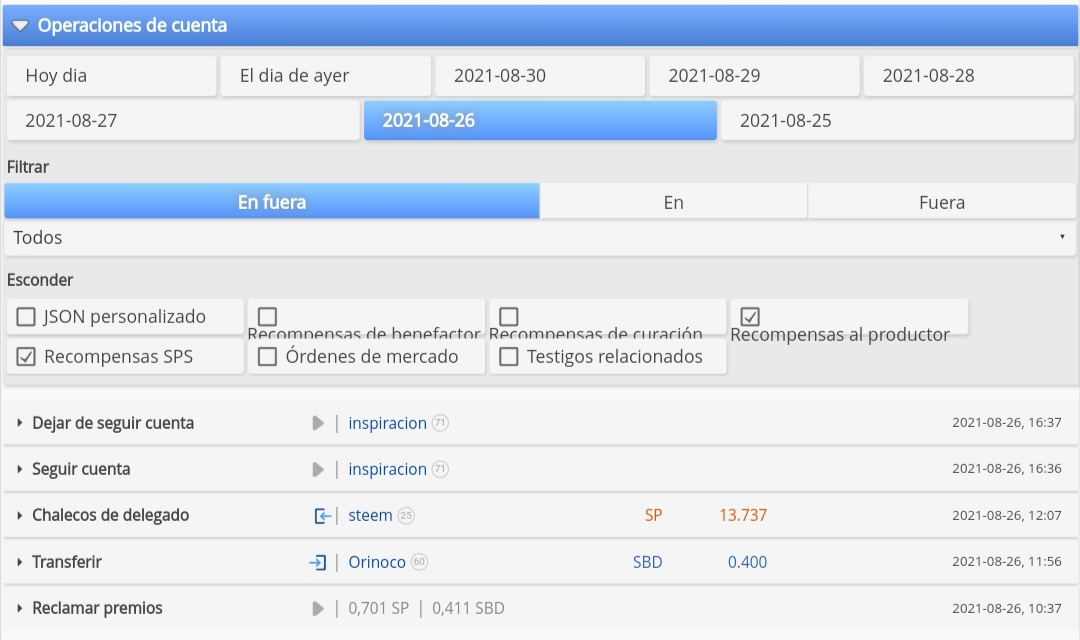Choose the date 2021-08-28
The height and width of the screenshot is (640, 1080).
(x=968, y=76)
